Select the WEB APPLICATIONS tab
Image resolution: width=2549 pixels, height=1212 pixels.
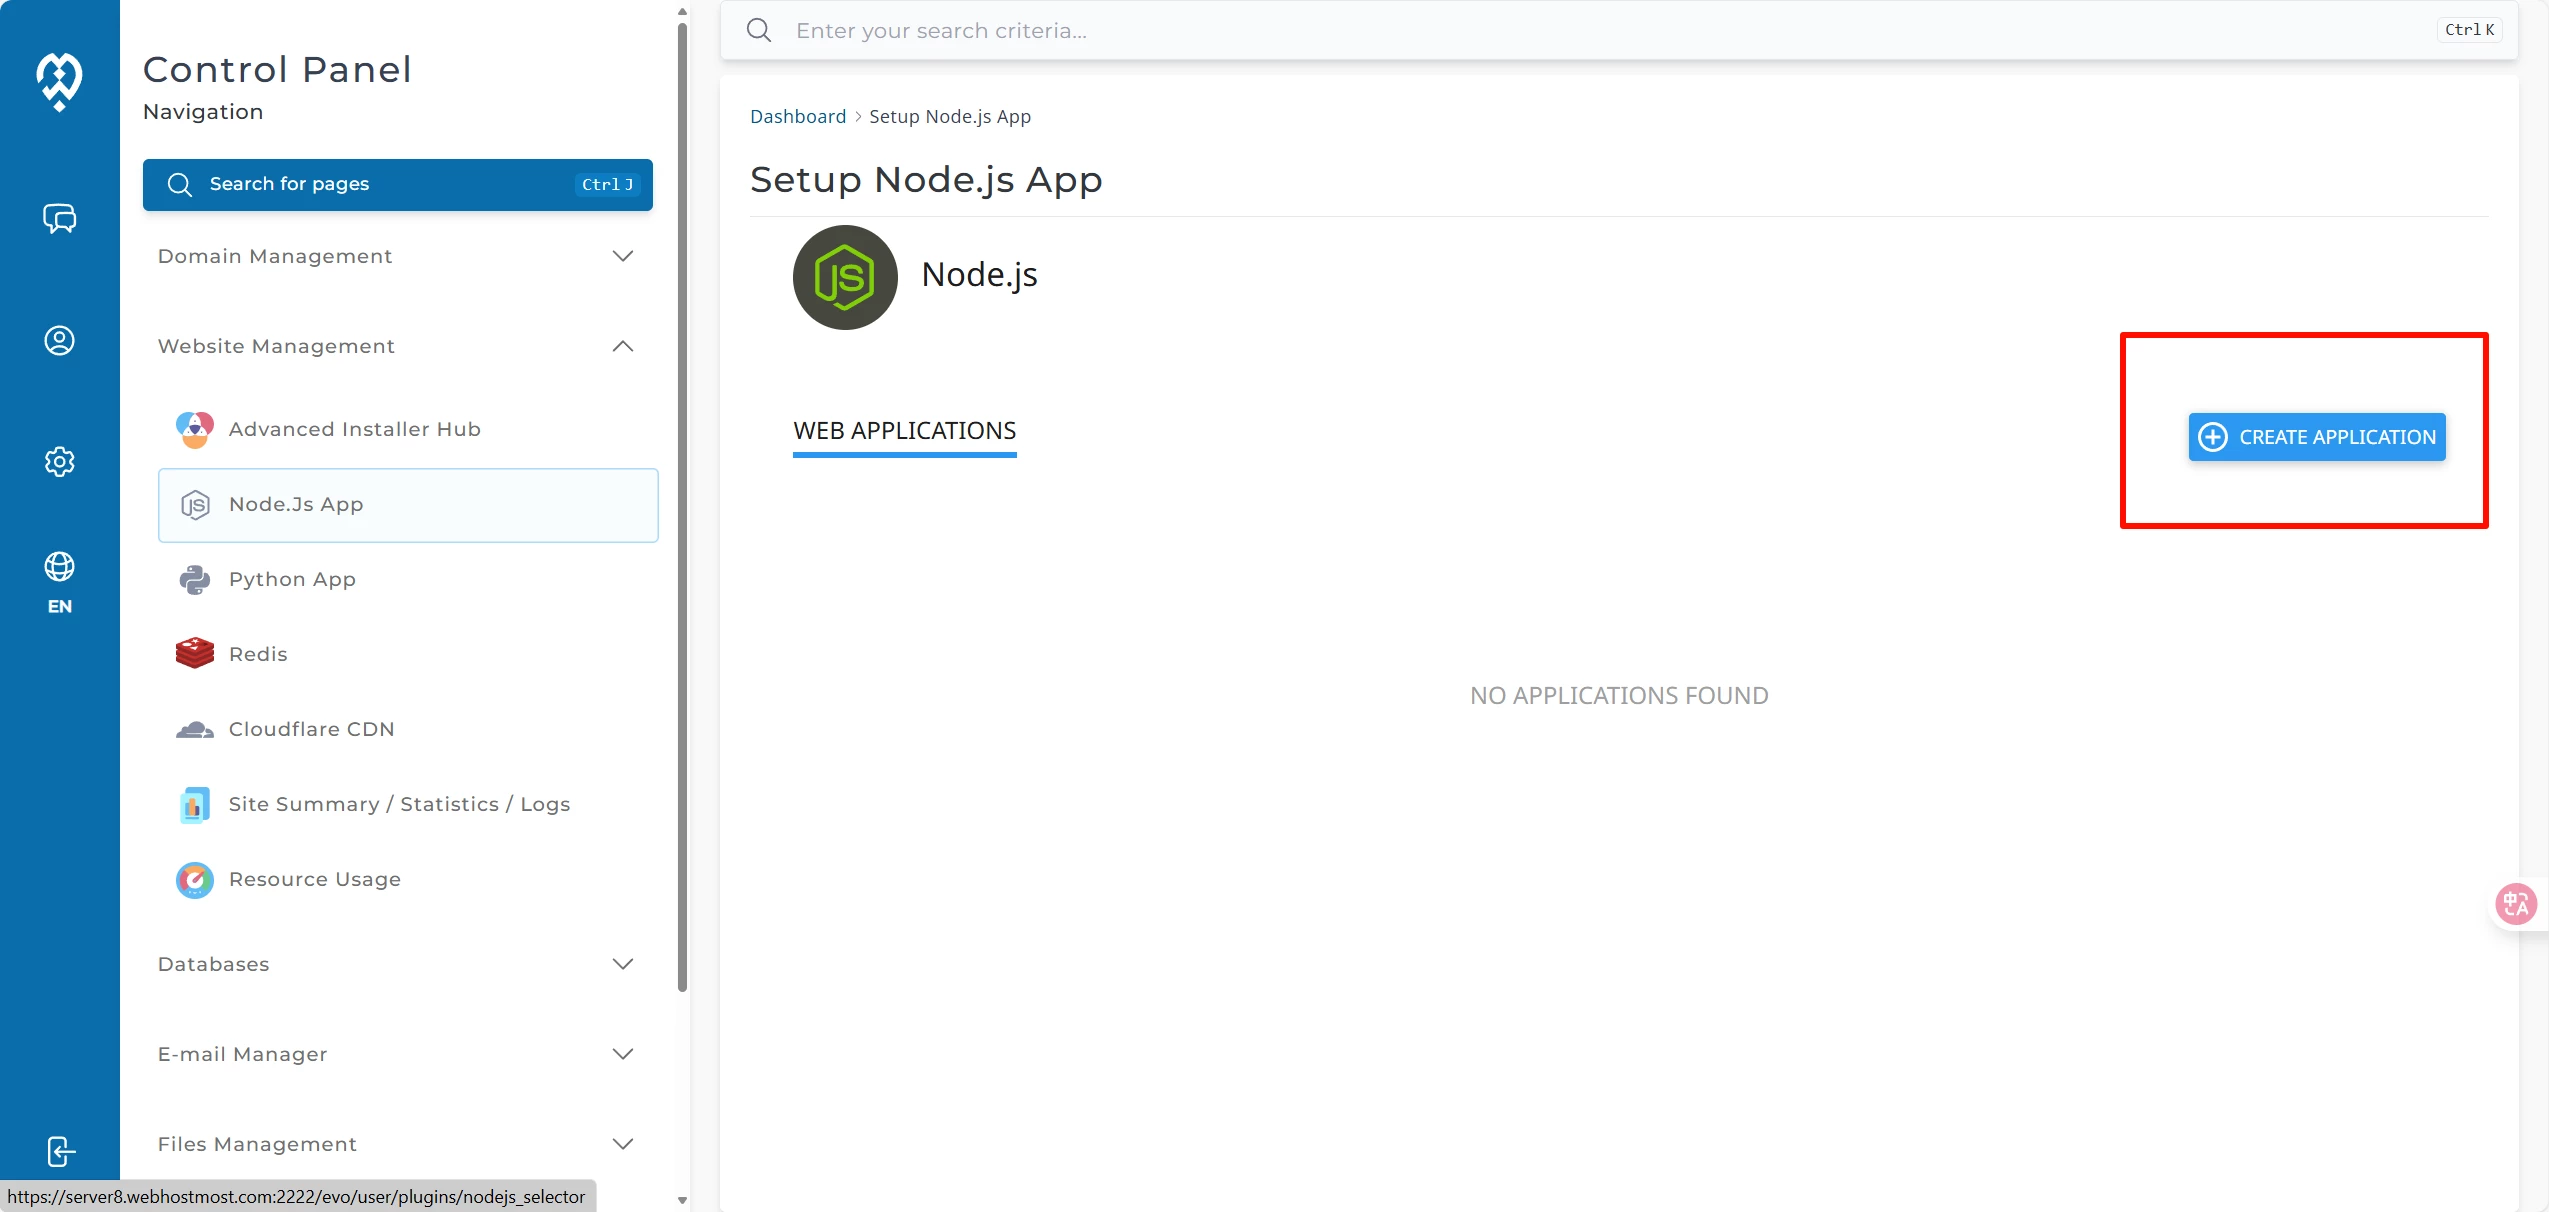[904, 431]
